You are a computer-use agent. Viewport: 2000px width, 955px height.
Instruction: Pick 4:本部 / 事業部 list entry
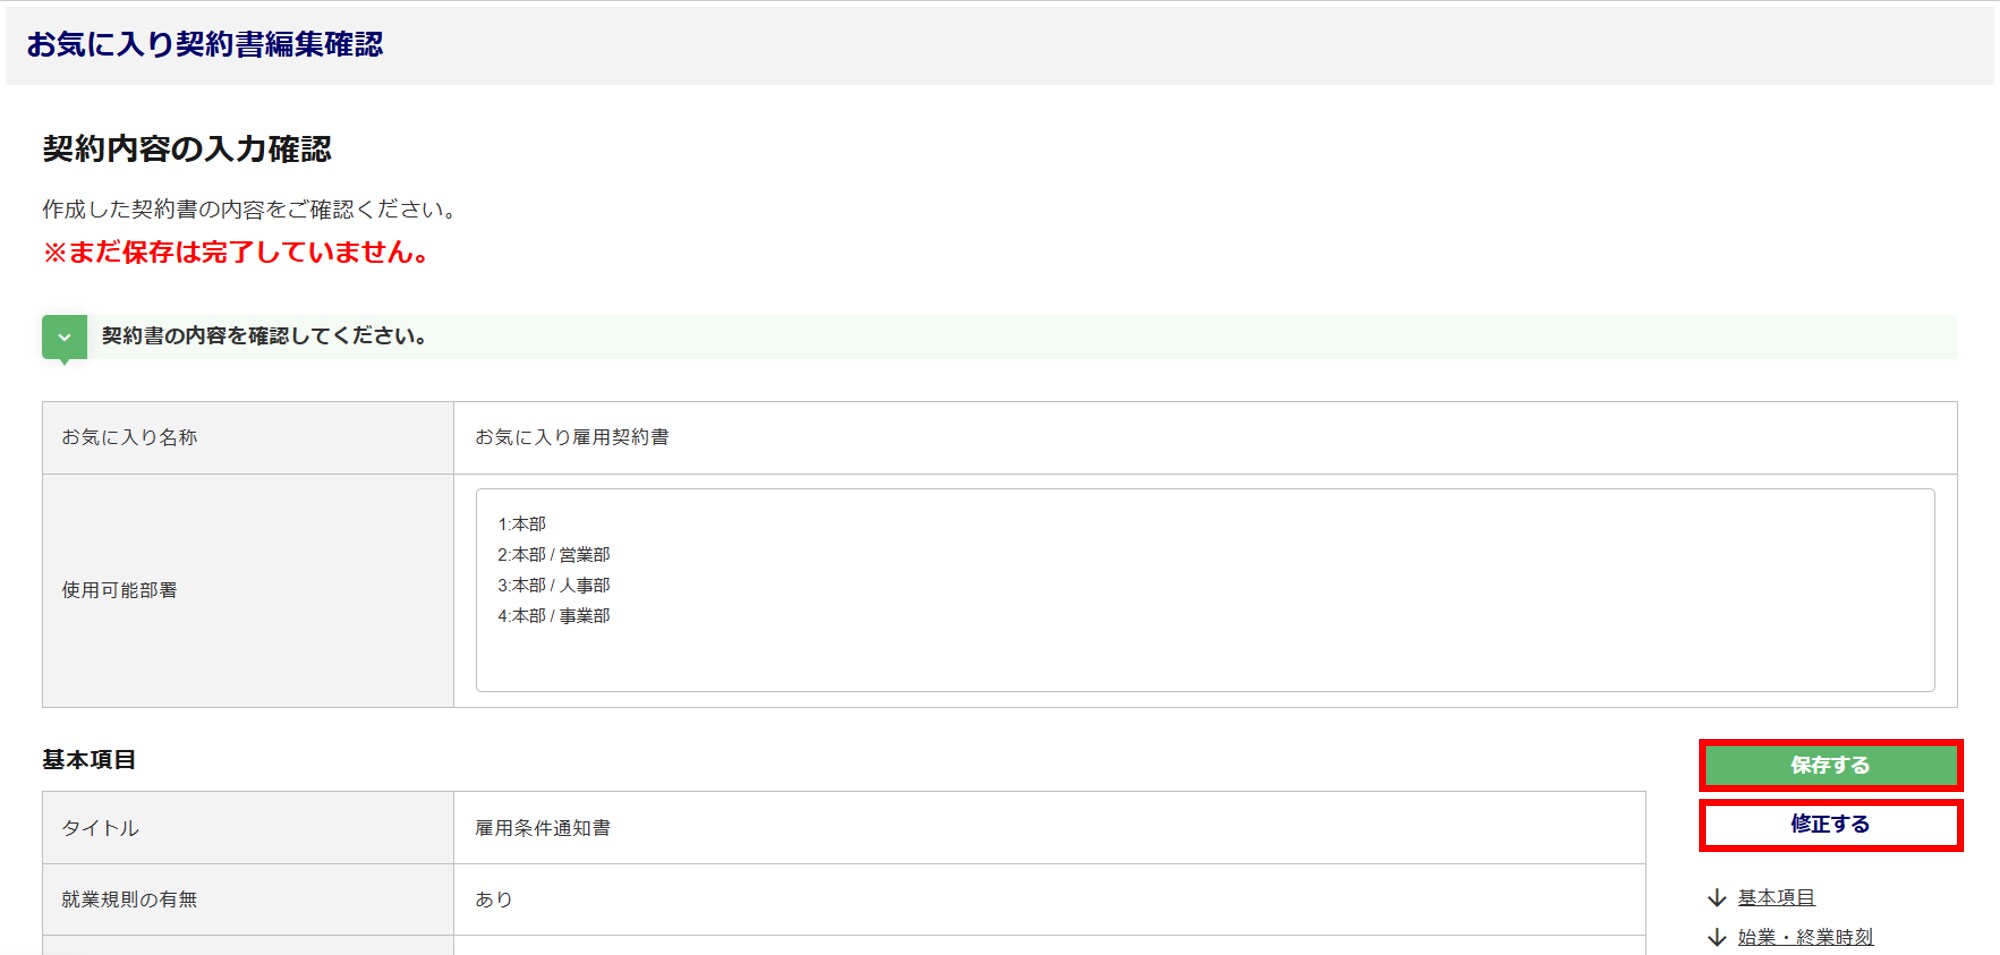[x=554, y=616]
